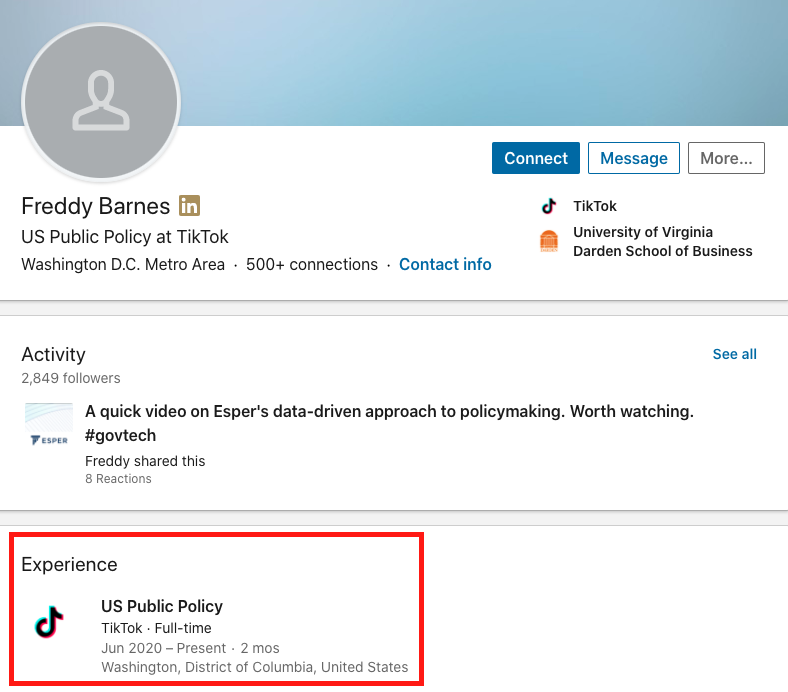Click the US Public Policy job title
788x692 pixels.
(162, 606)
